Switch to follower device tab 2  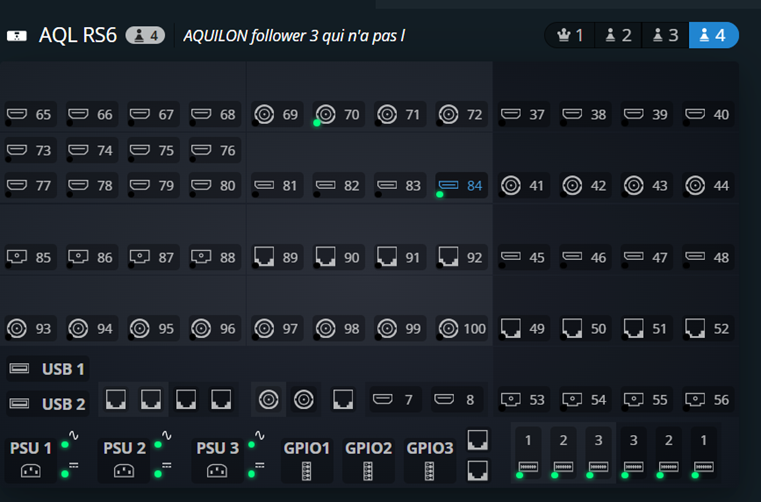tap(618, 35)
